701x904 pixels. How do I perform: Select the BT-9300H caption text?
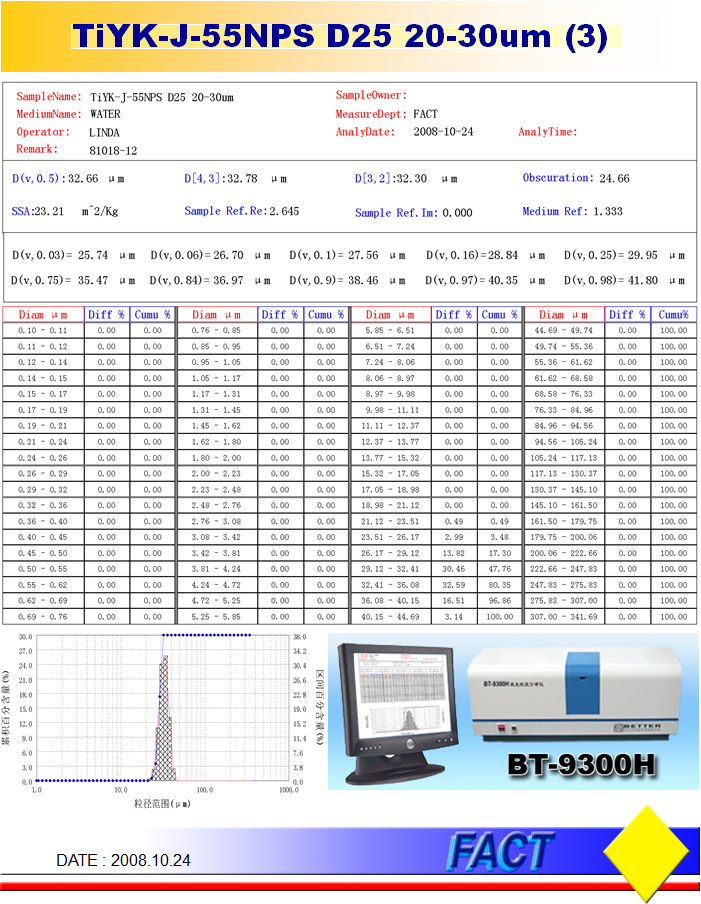581,765
